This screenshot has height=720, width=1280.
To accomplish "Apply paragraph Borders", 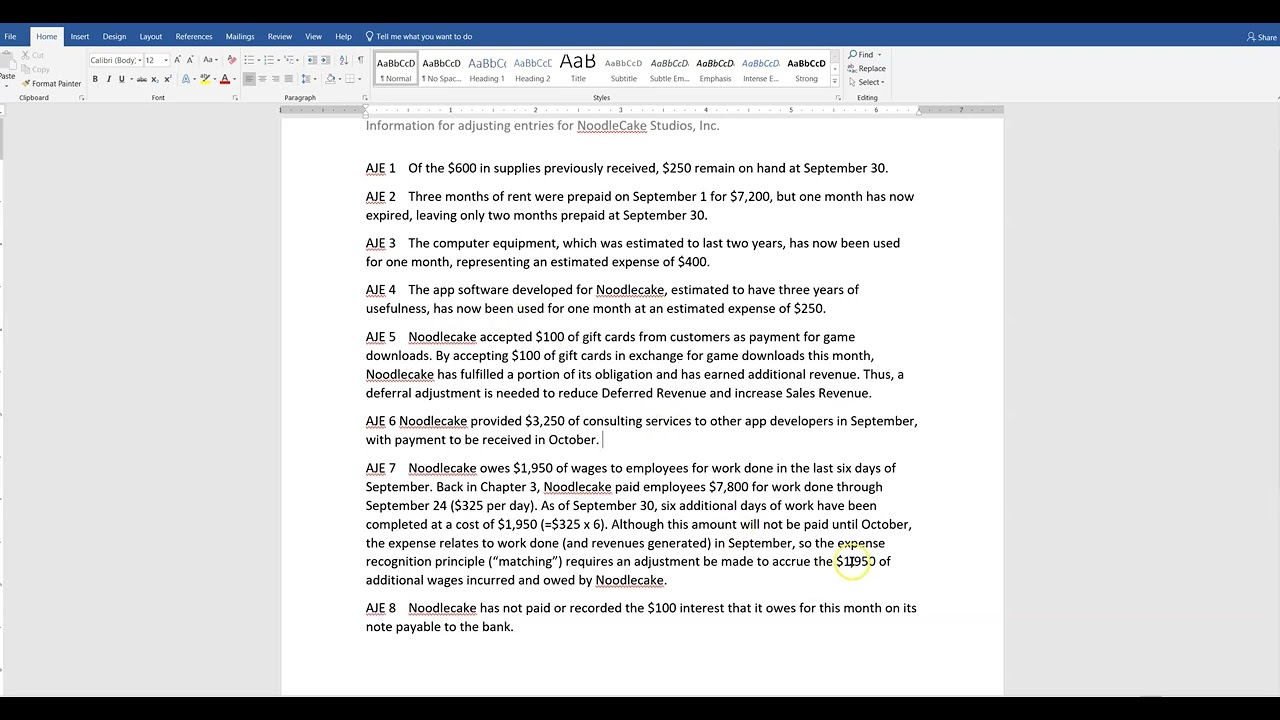I will (x=350, y=79).
